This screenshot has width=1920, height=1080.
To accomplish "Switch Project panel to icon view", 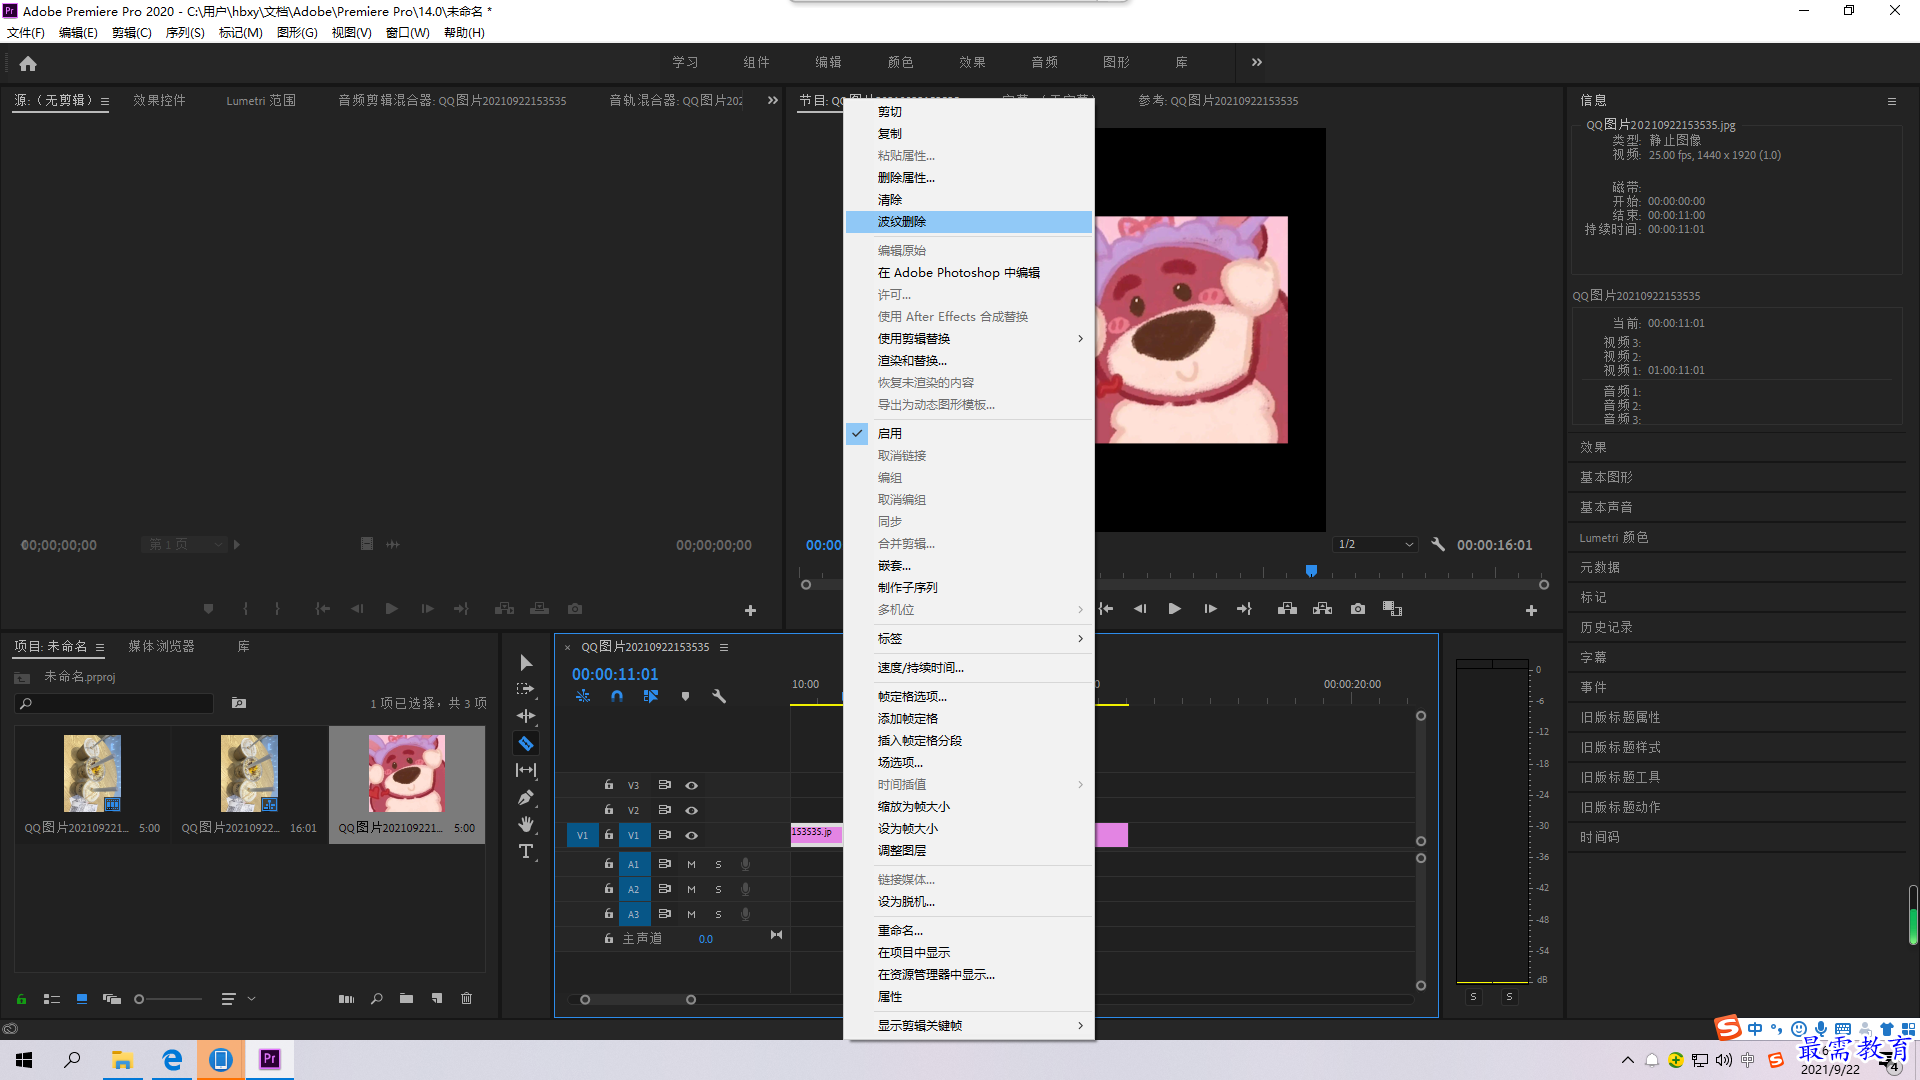I will (82, 998).
